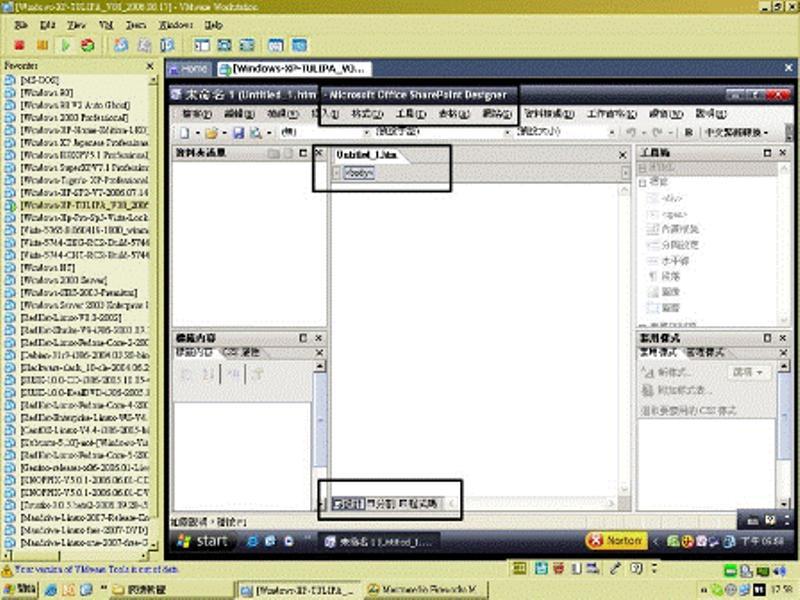
Task: Open the Chinese conversion (中文繁簡轉換) dropdown
Action: 736,132
